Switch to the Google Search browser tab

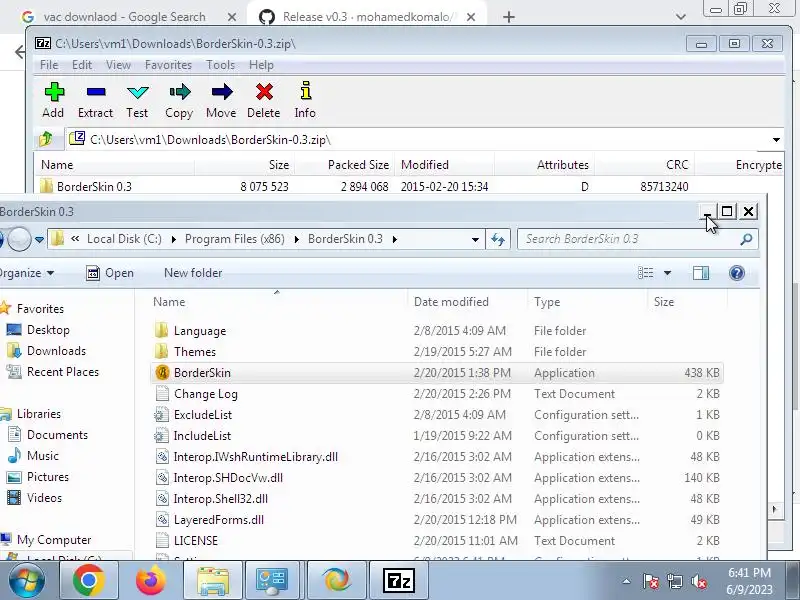pos(124,17)
